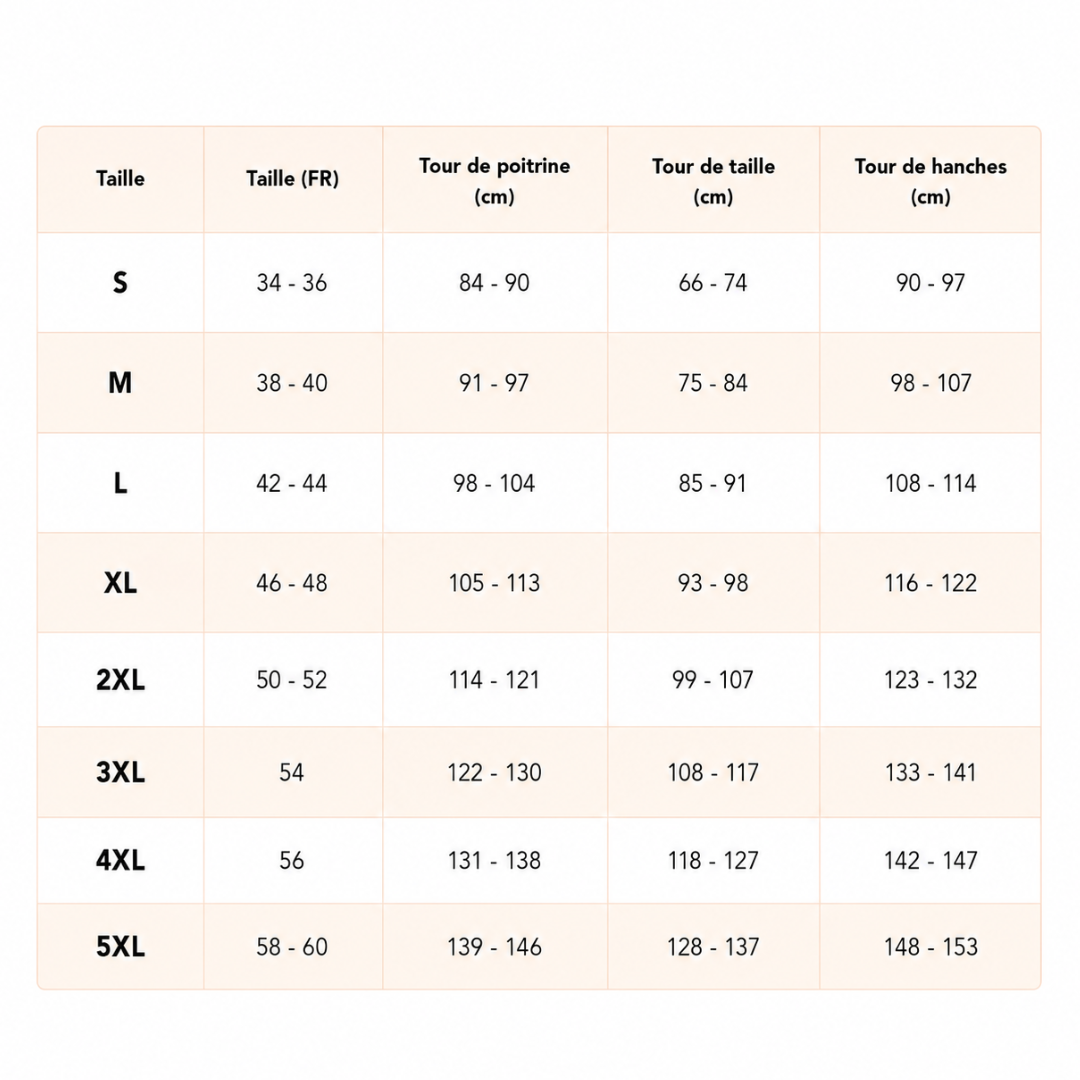This screenshot has height=1080, width=1080.
Task: Click the Tour de poitrine (cm) header
Action: tap(495, 180)
